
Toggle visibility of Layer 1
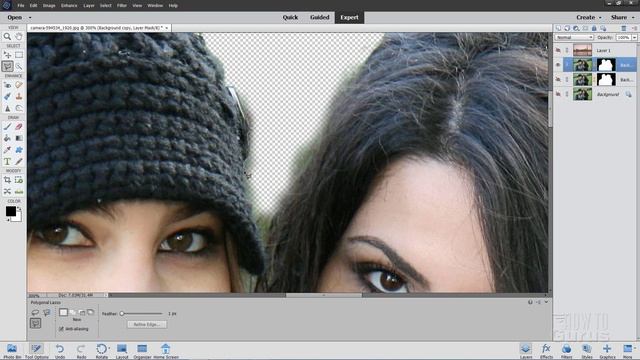point(558,50)
